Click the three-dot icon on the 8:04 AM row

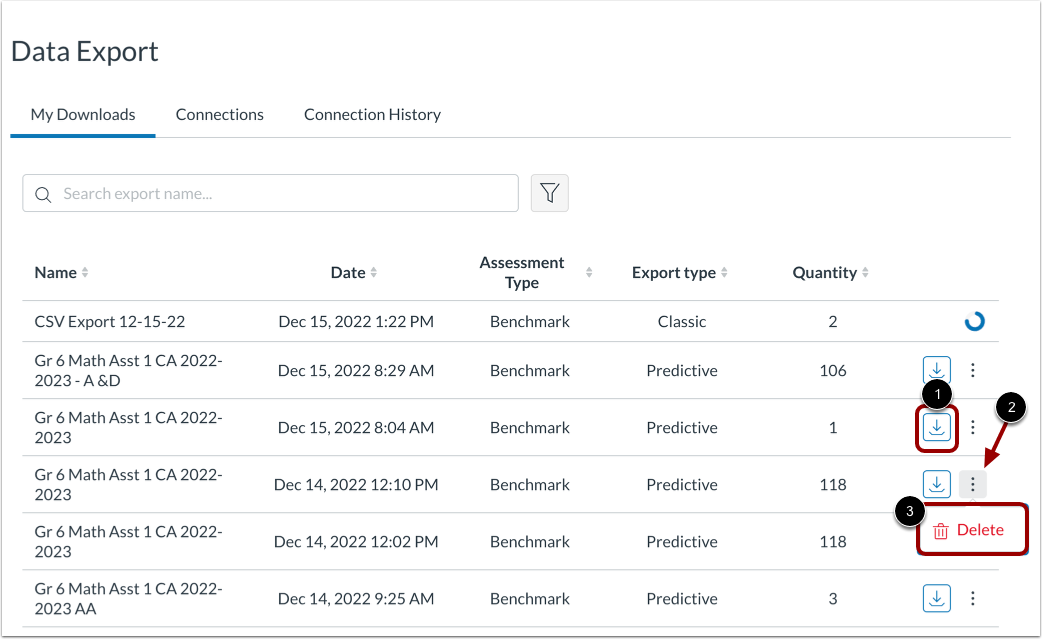tap(973, 427)
